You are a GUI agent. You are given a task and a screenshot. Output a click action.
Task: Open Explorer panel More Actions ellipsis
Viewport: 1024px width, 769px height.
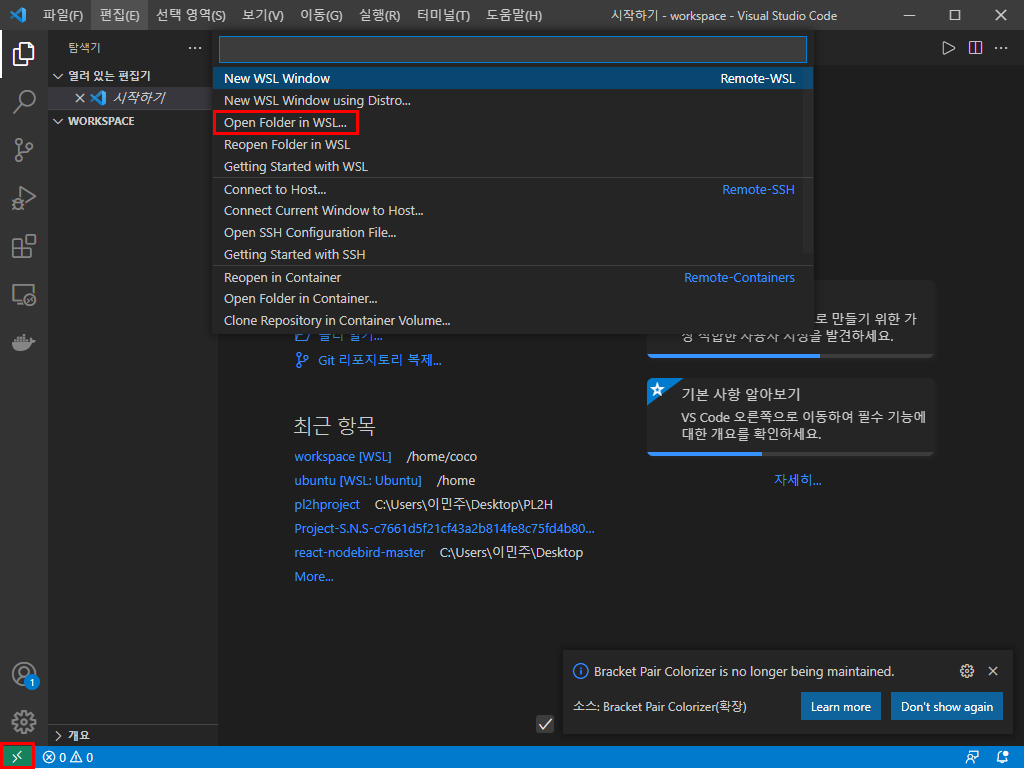click(195, 48)
